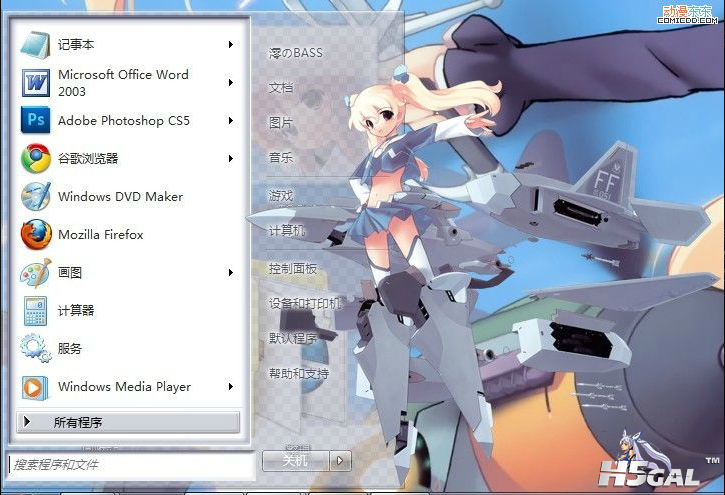Select the Adobe Photoshop CS5 label
The height and width of the screenshot is (495, 725).
(124, 121)
